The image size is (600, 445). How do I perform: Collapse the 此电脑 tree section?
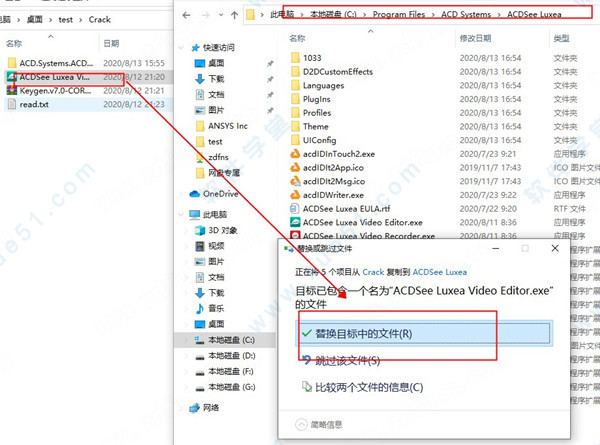click(181, 214)
